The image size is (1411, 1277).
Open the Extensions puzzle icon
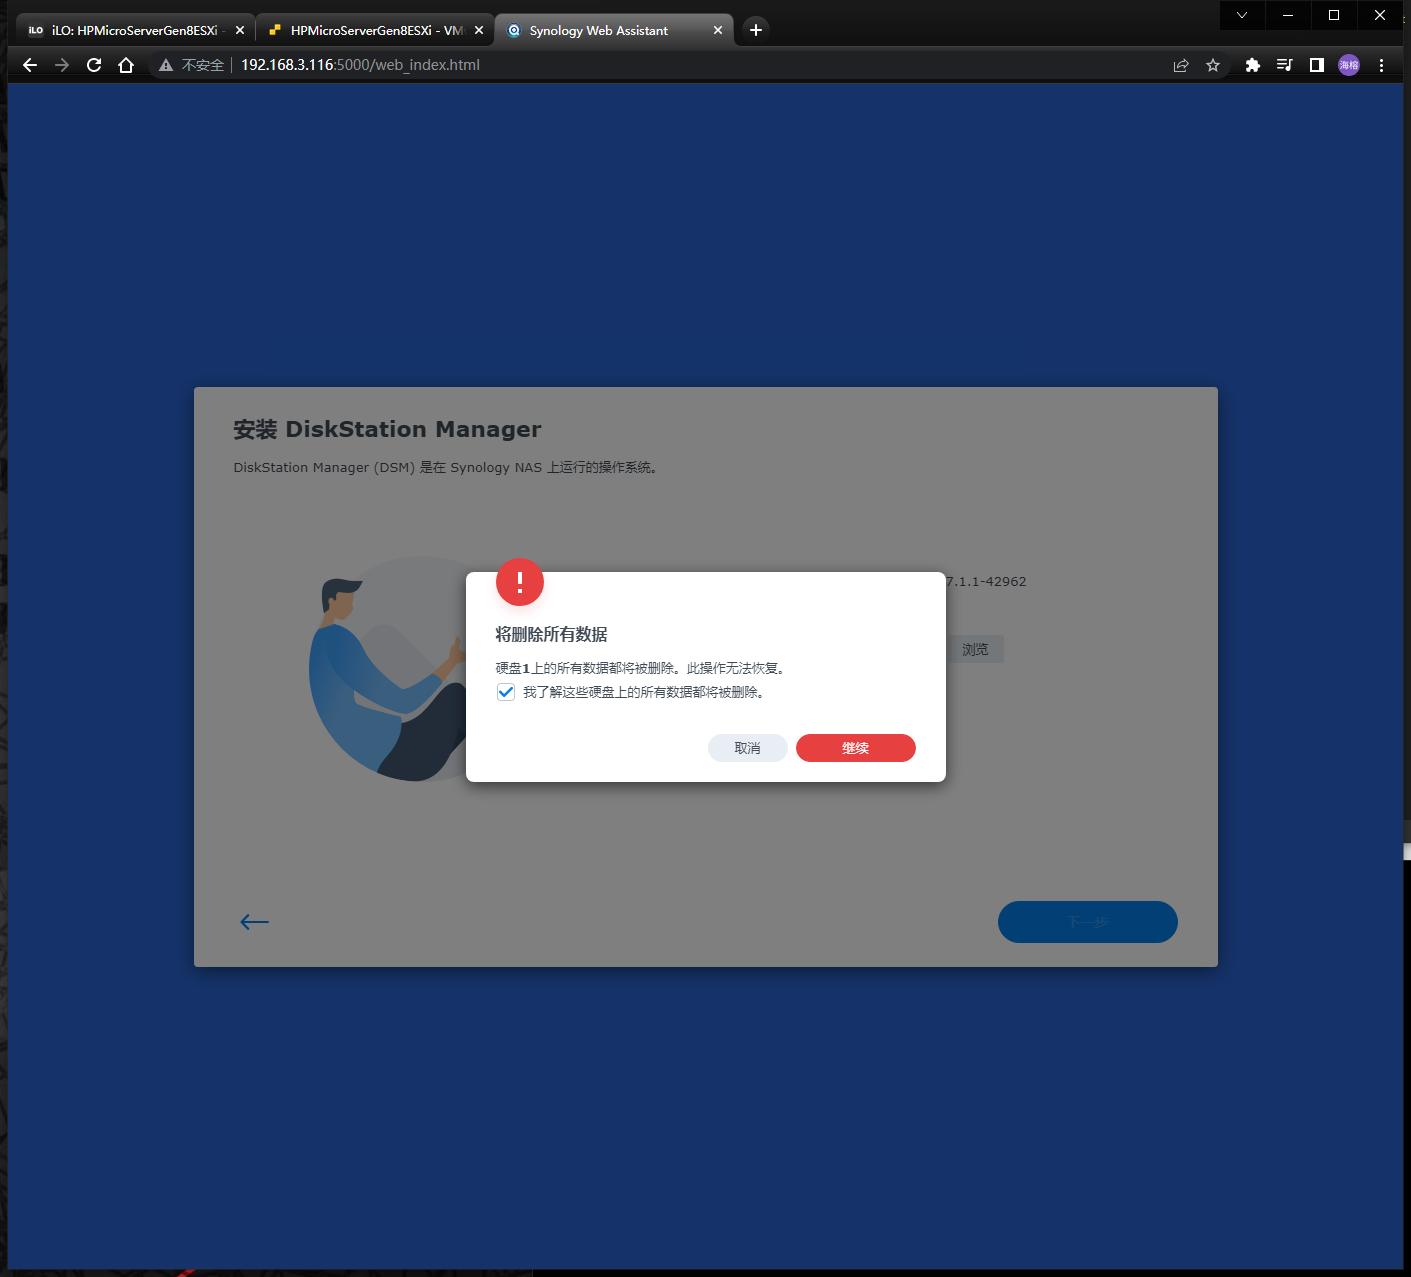[1252, 65]
